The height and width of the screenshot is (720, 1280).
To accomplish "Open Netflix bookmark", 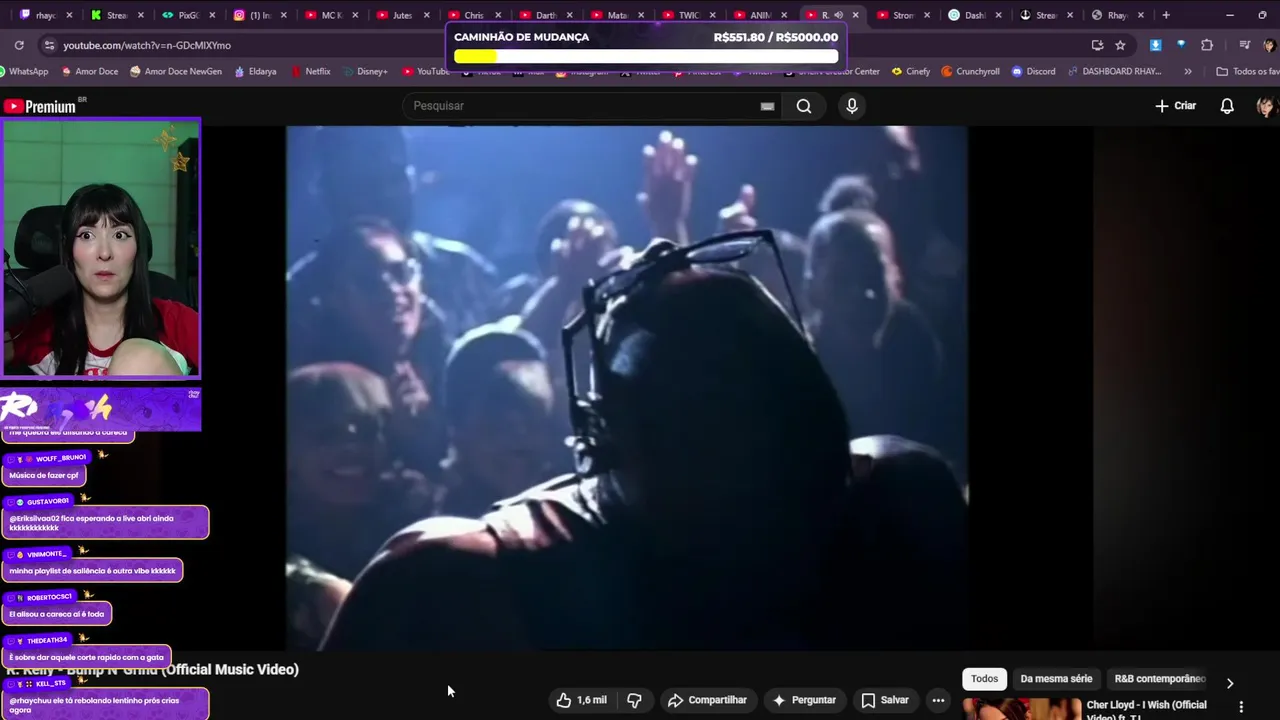I will (311, 71).
